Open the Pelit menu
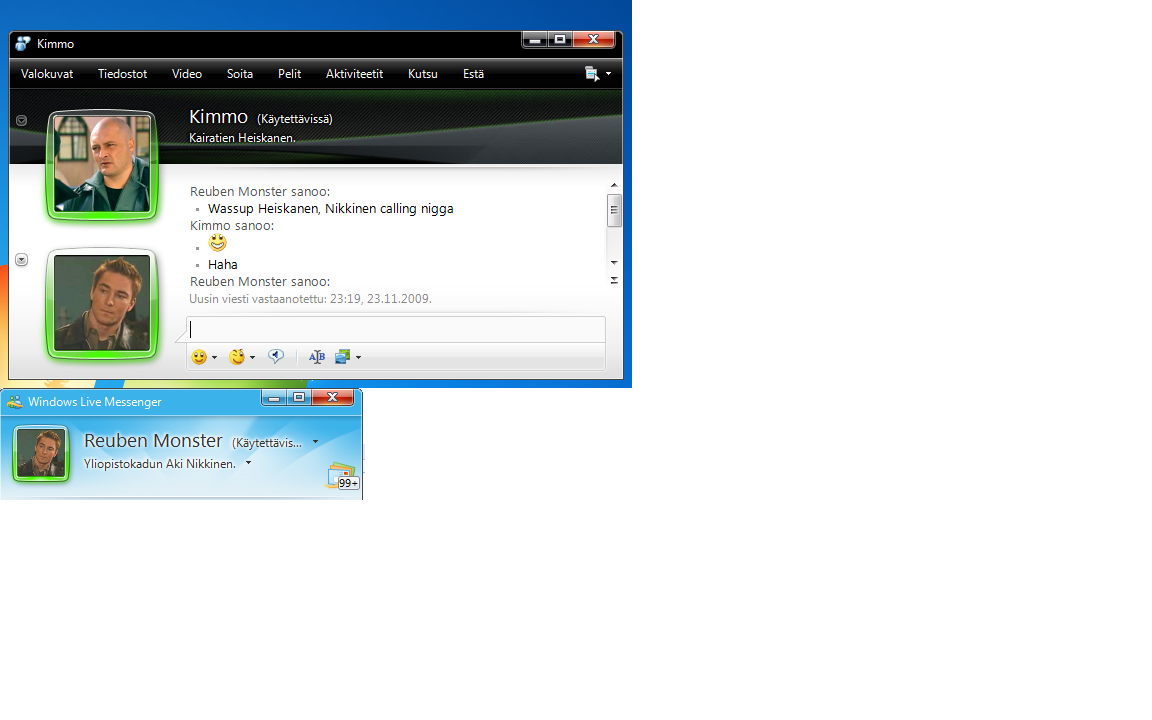The image size is (1152, 720). [x=289, y=74]
